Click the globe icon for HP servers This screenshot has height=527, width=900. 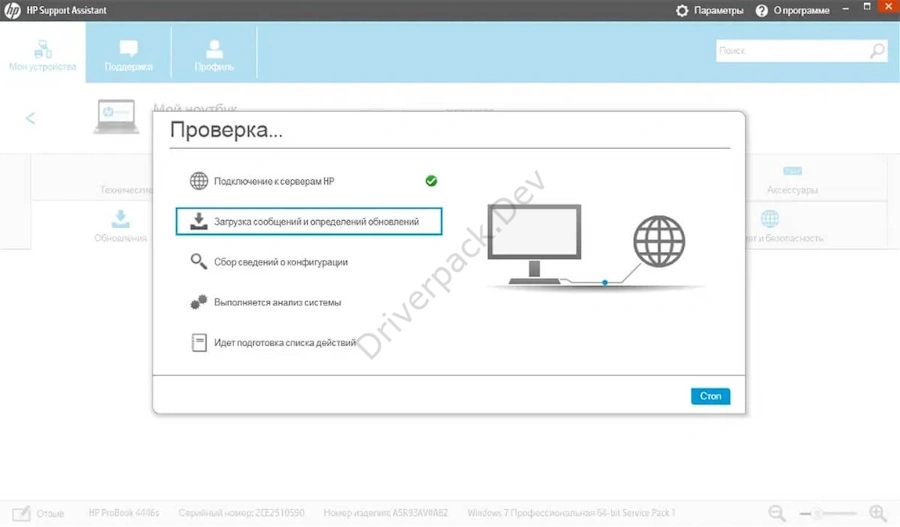(x=199, y=181)
